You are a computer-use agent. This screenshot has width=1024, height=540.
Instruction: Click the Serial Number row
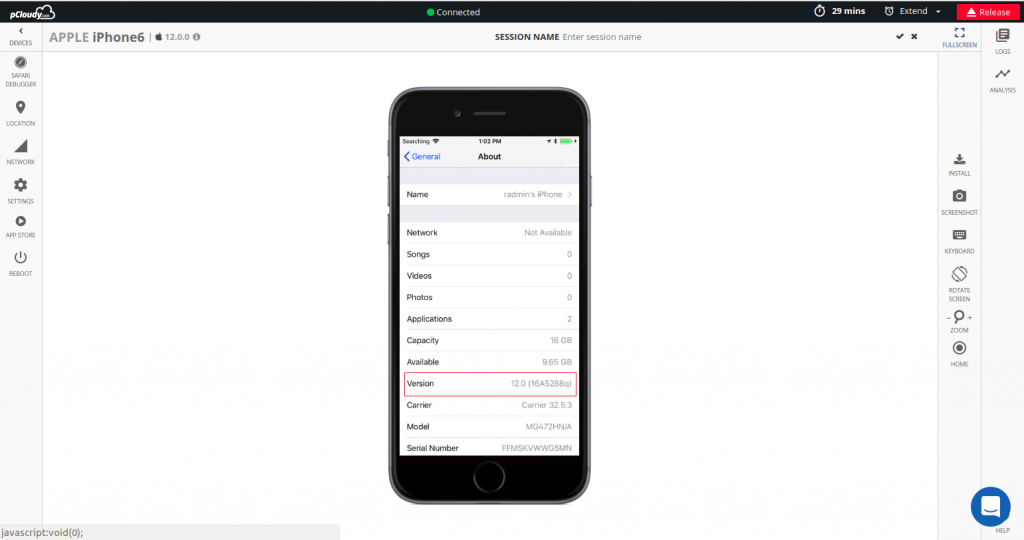click(489, 448)
